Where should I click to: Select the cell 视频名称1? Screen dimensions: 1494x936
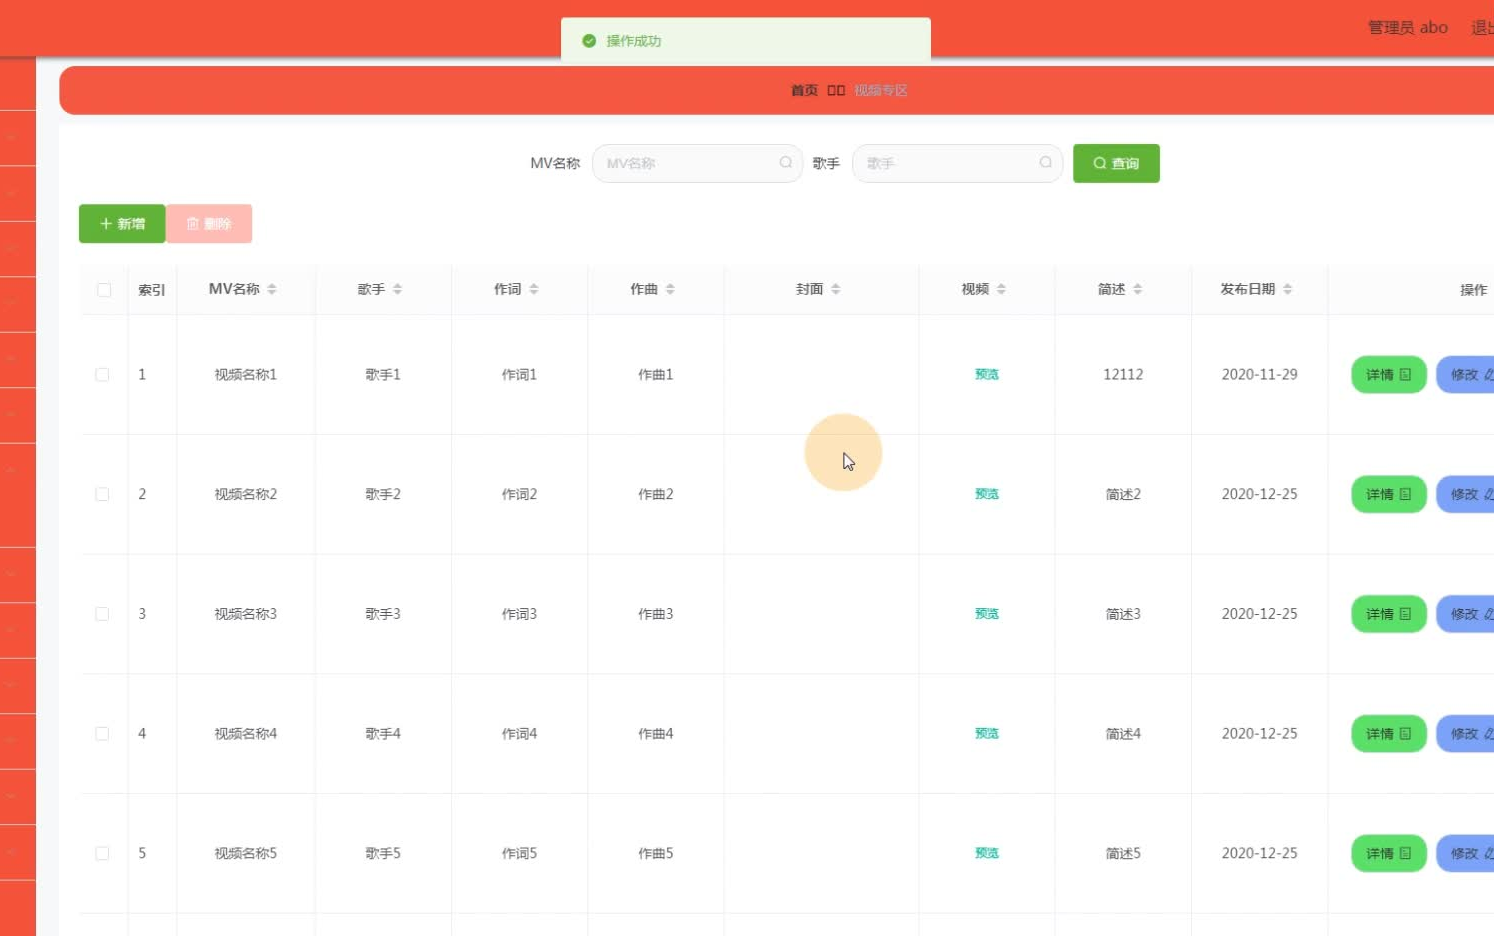tap(246, 374)
